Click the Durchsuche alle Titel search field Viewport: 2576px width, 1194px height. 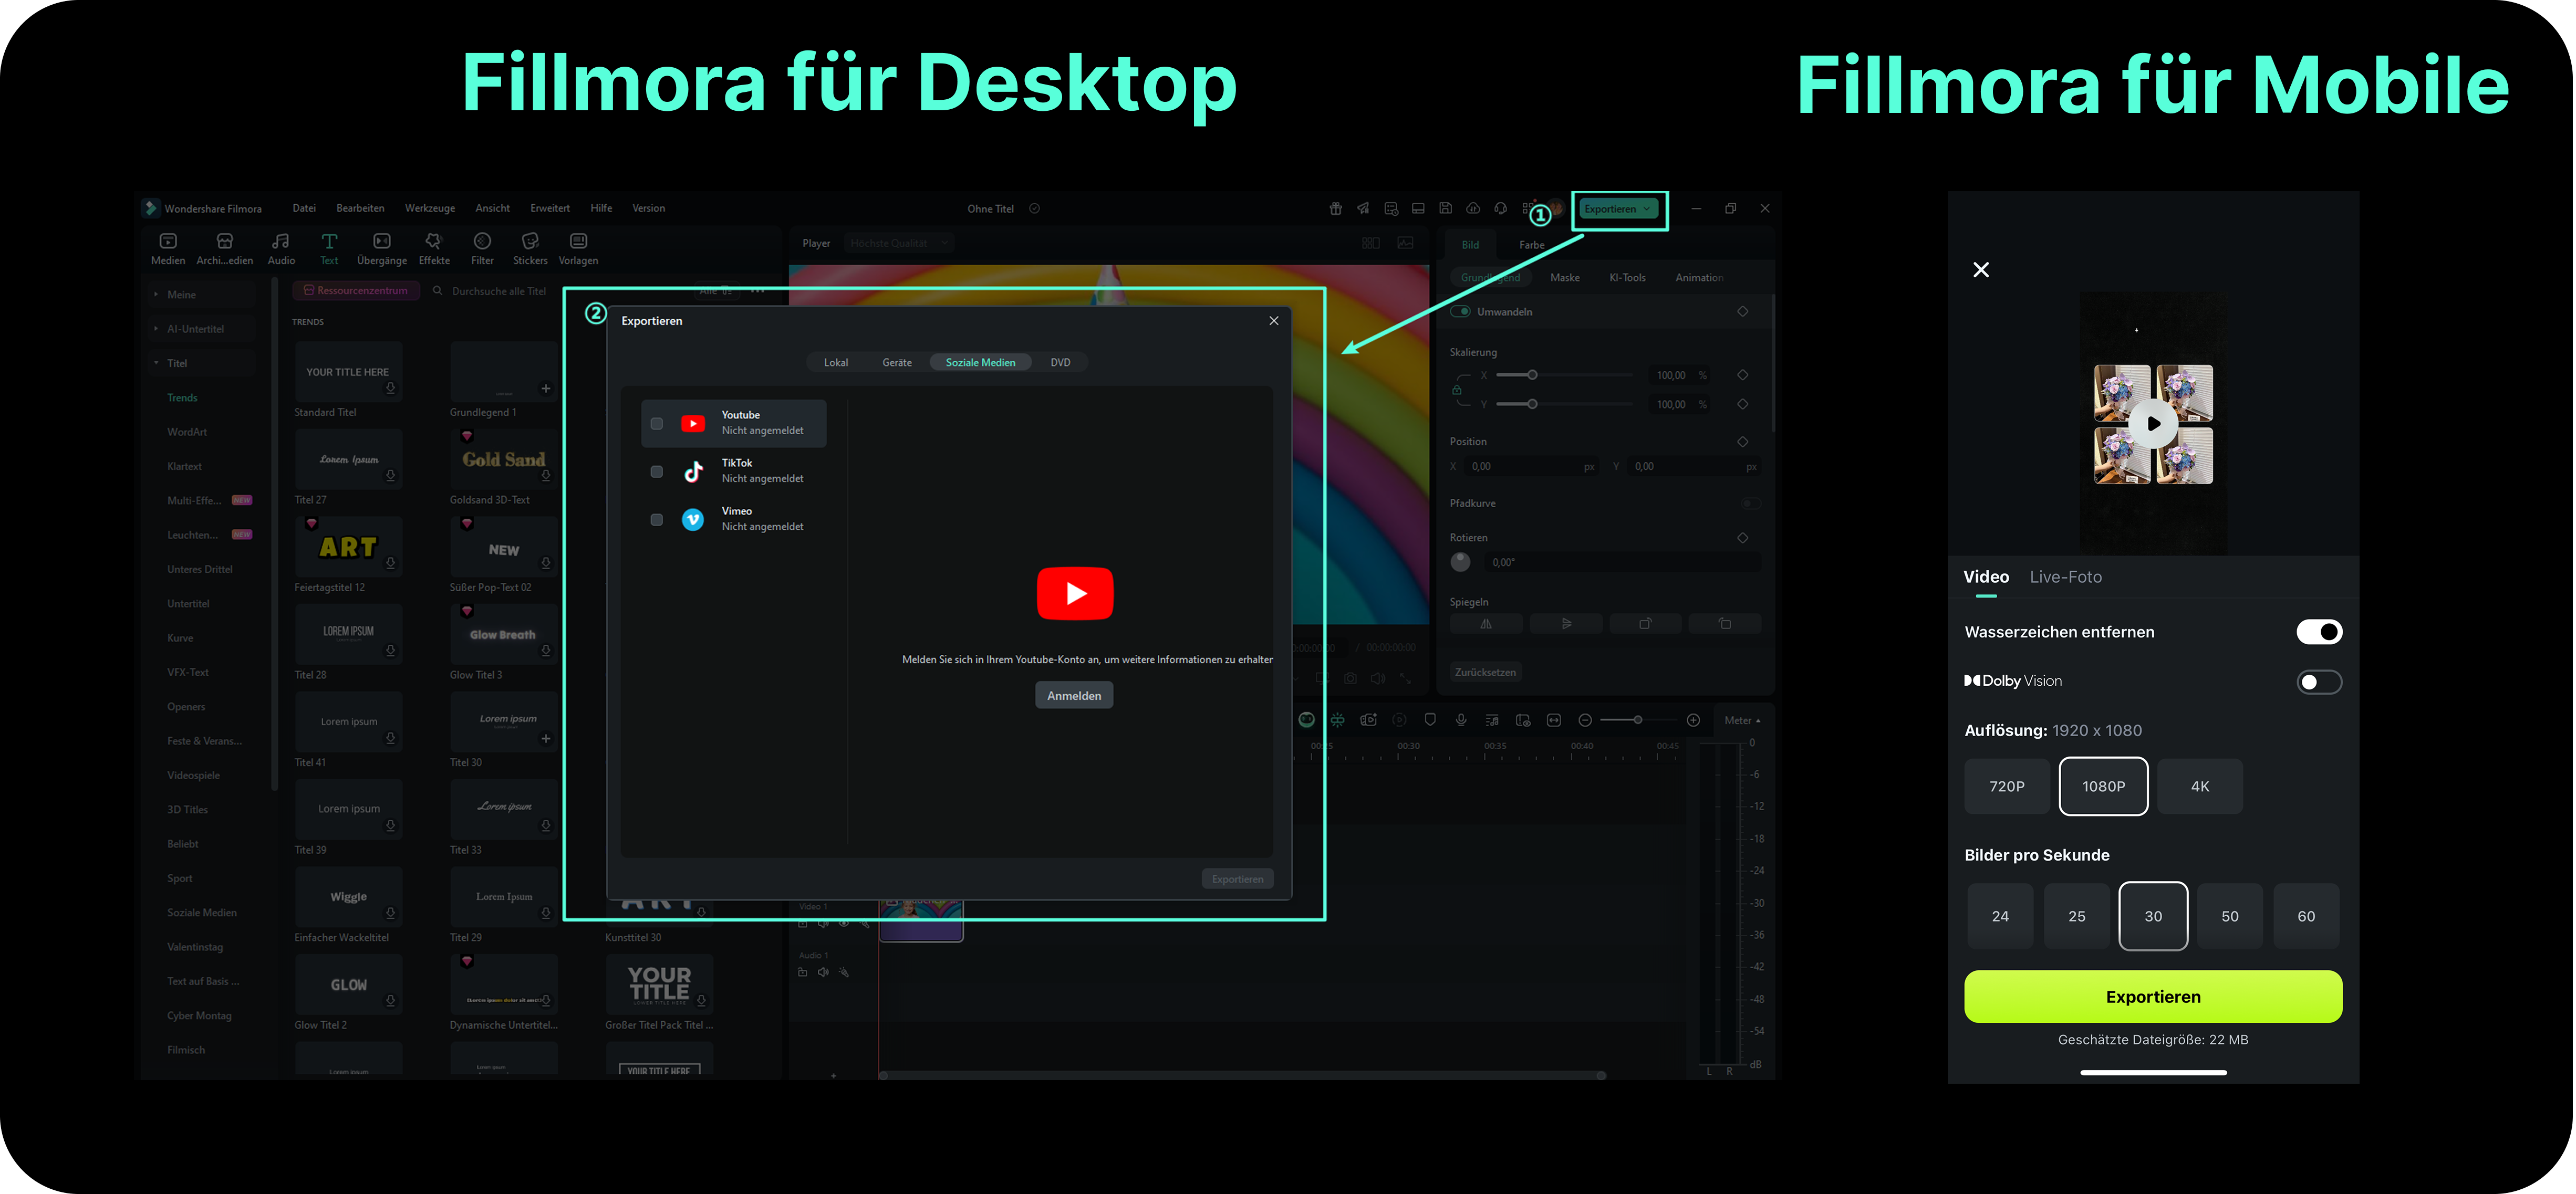(x=500, y=291)
